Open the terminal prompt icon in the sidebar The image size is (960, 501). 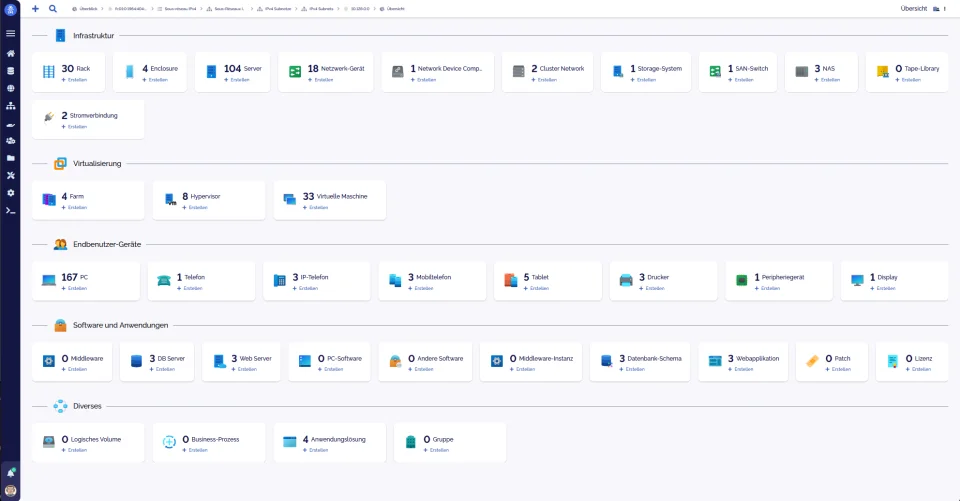[10, 210]
